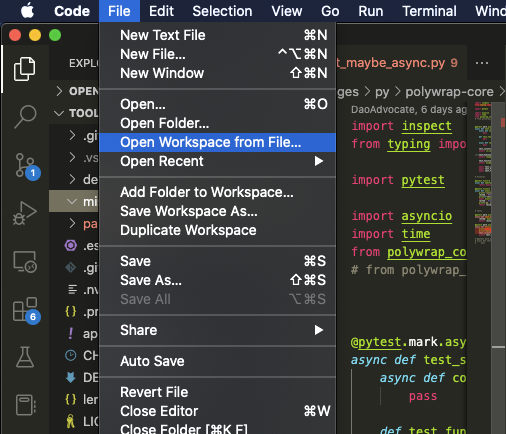Click the curly-brace ler file icon

[x=71, y=399]
